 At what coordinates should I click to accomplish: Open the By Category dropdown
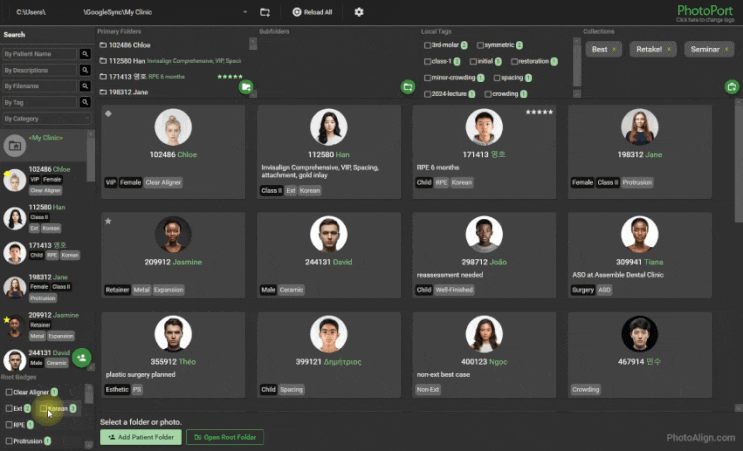pyautogui.click(x=46, y=118)
